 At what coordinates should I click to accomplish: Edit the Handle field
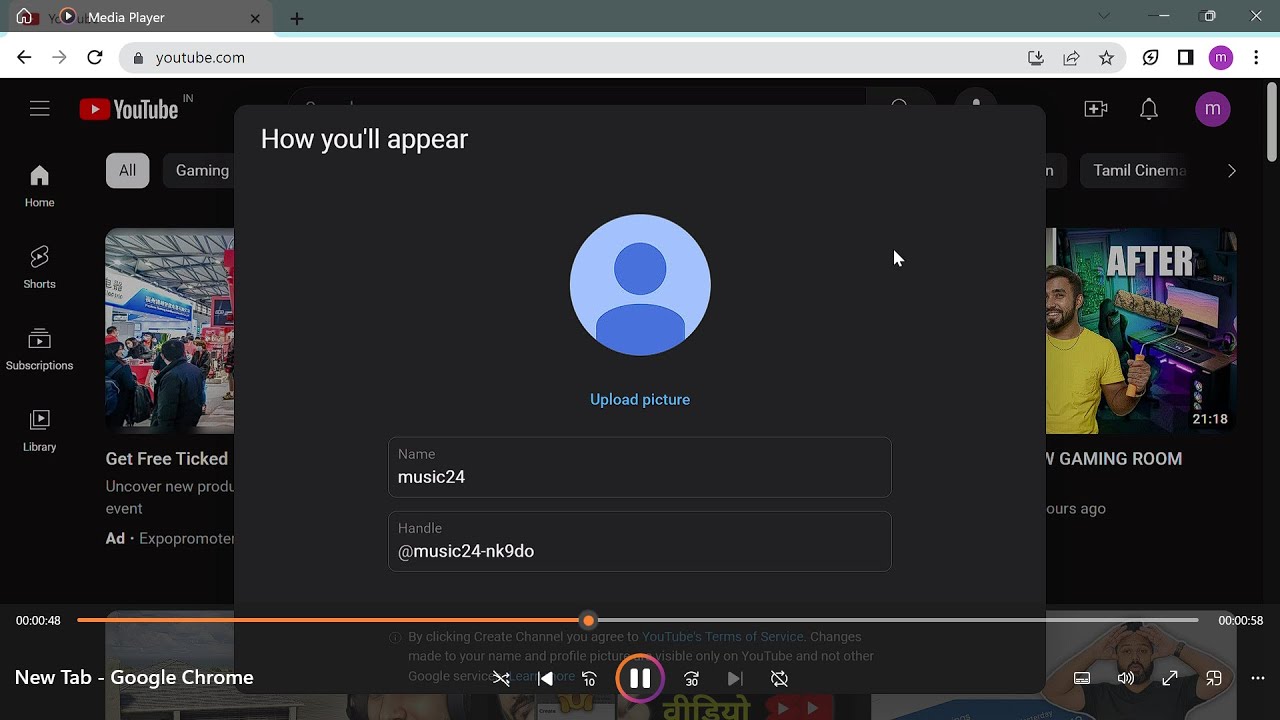point(640,541)
